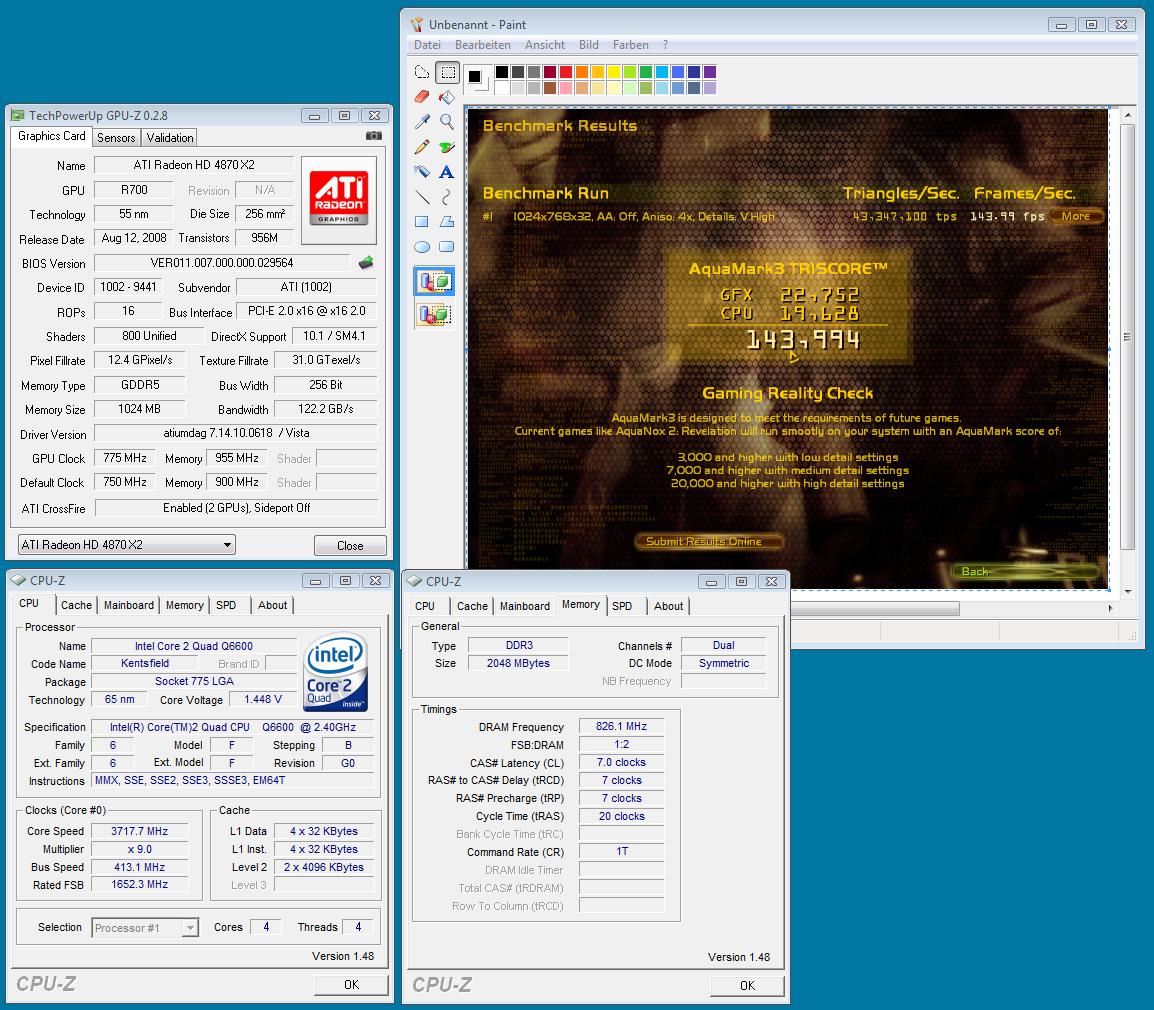Open the ? help menu in Paint
This screenshot has height=1010, width=1154.
665,45
